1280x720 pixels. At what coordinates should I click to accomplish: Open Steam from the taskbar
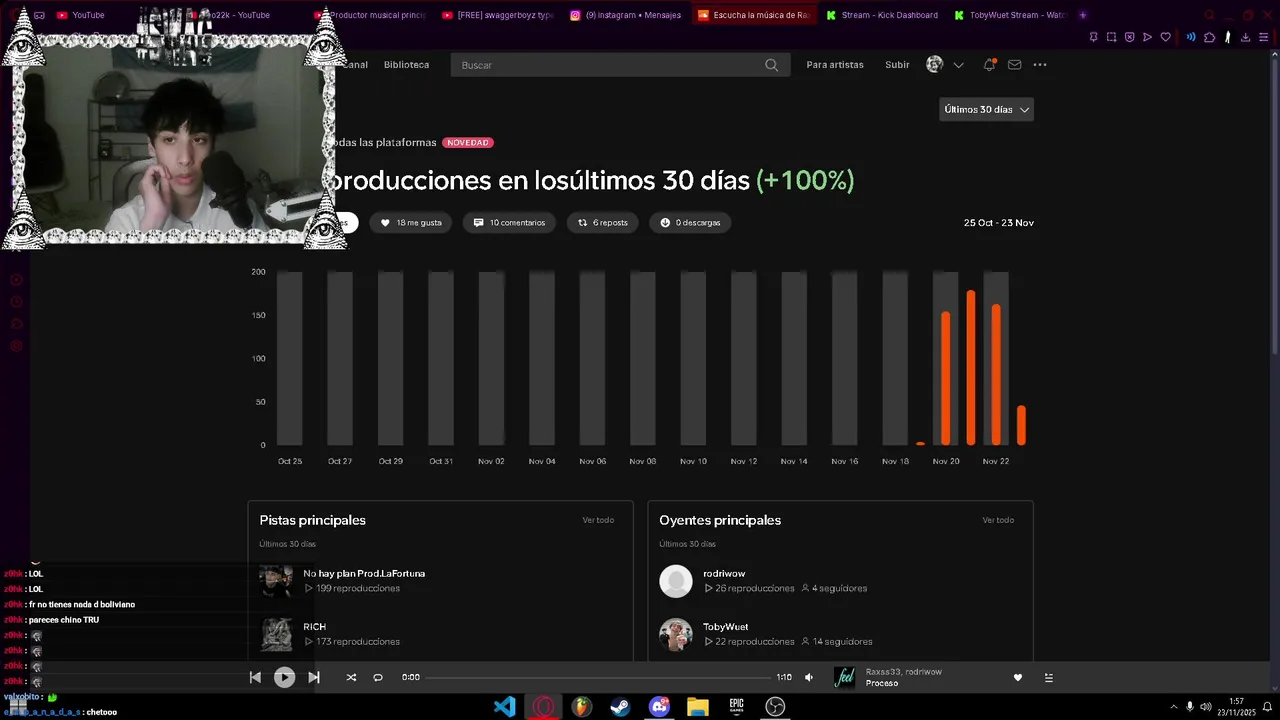pos(620,706)
